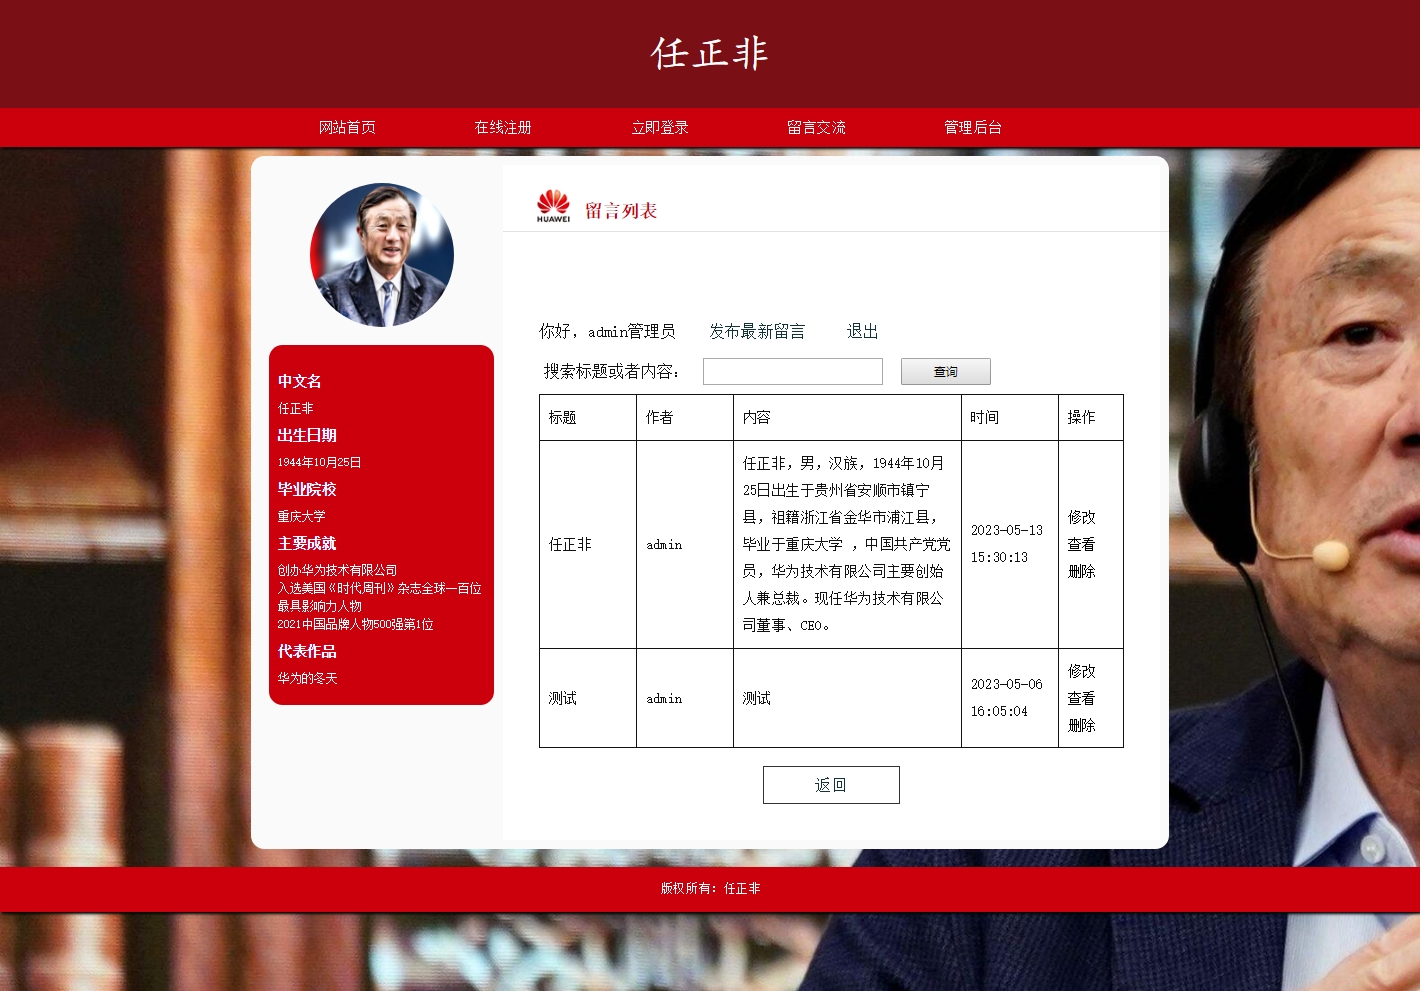Viewport: 1420px width, 991px height.
Task: Click the circular portrait avatar
Action: click(382, 255)
